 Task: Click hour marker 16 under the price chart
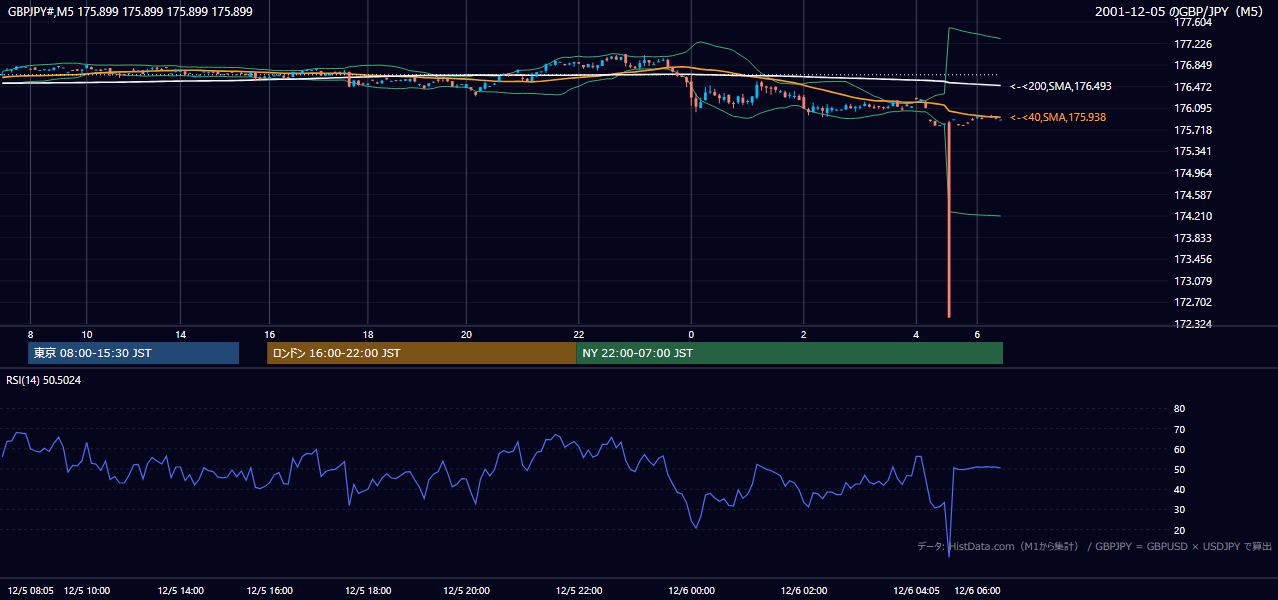point(270,334)
